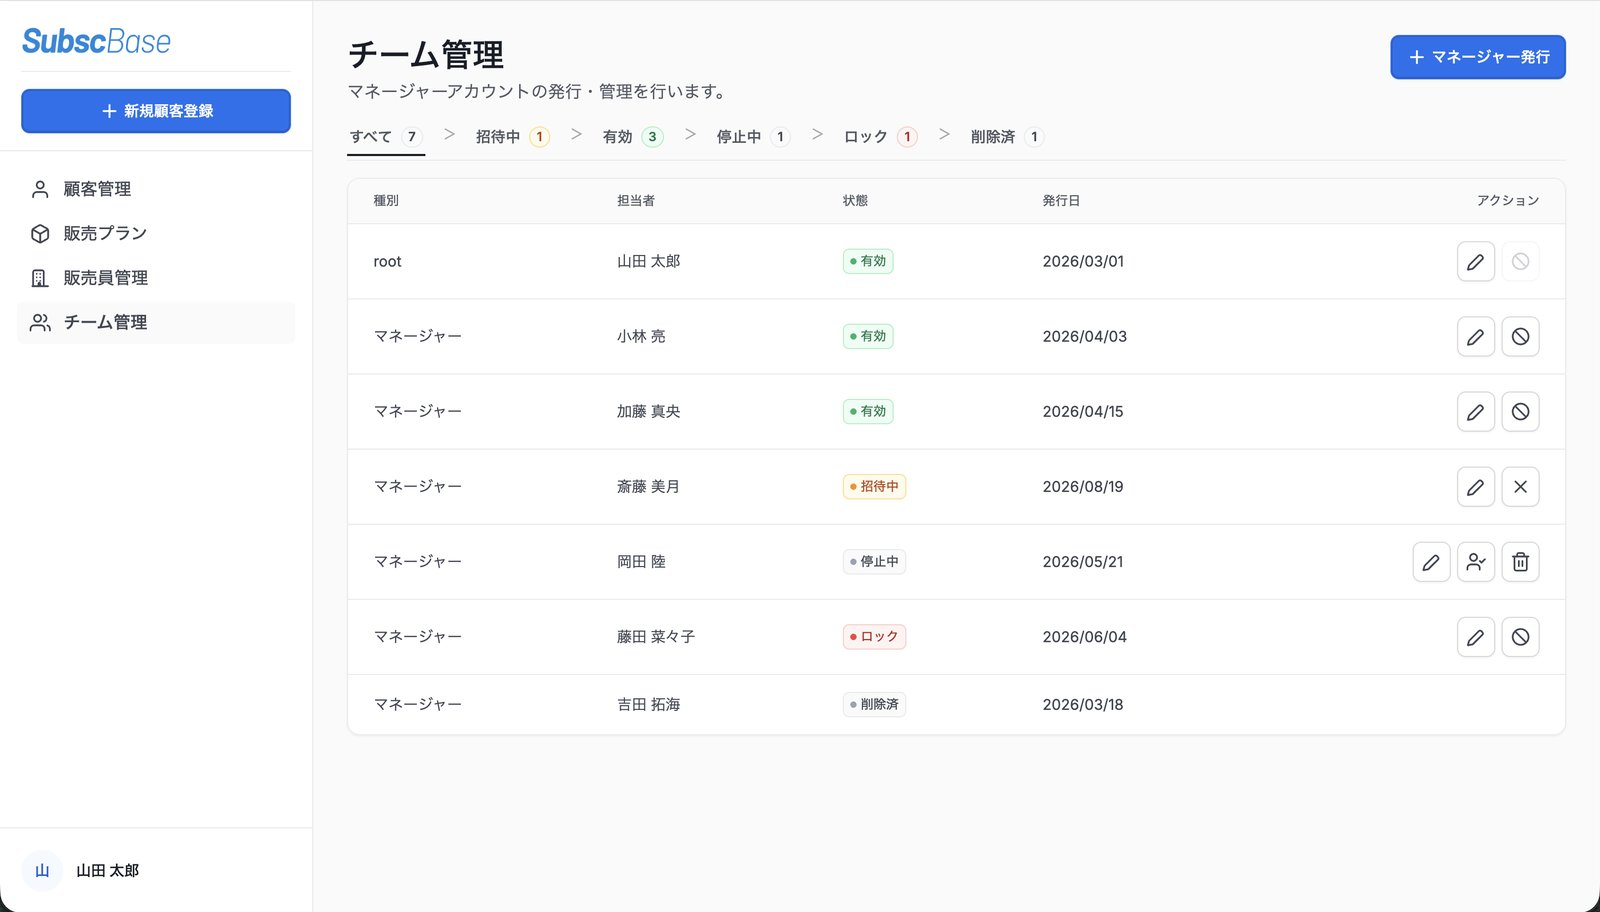Click the disabled suspend icon for root row
Viewport: 1600px width, 912px height.
point(1520,262)
